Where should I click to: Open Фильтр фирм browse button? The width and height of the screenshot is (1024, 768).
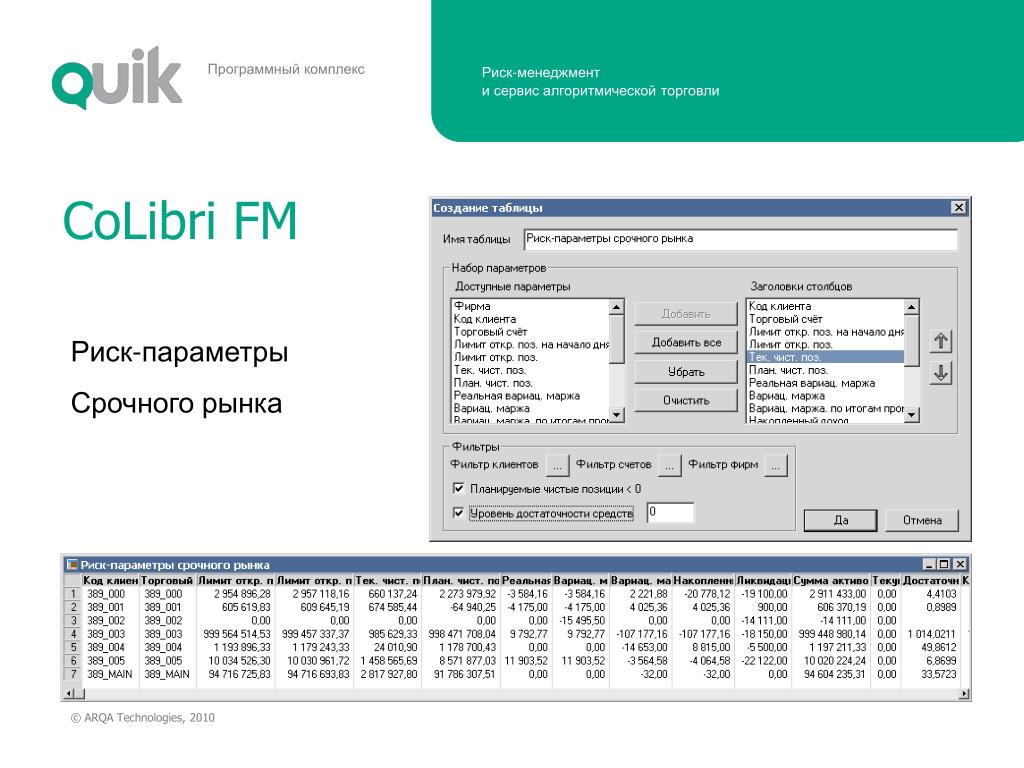775,466
